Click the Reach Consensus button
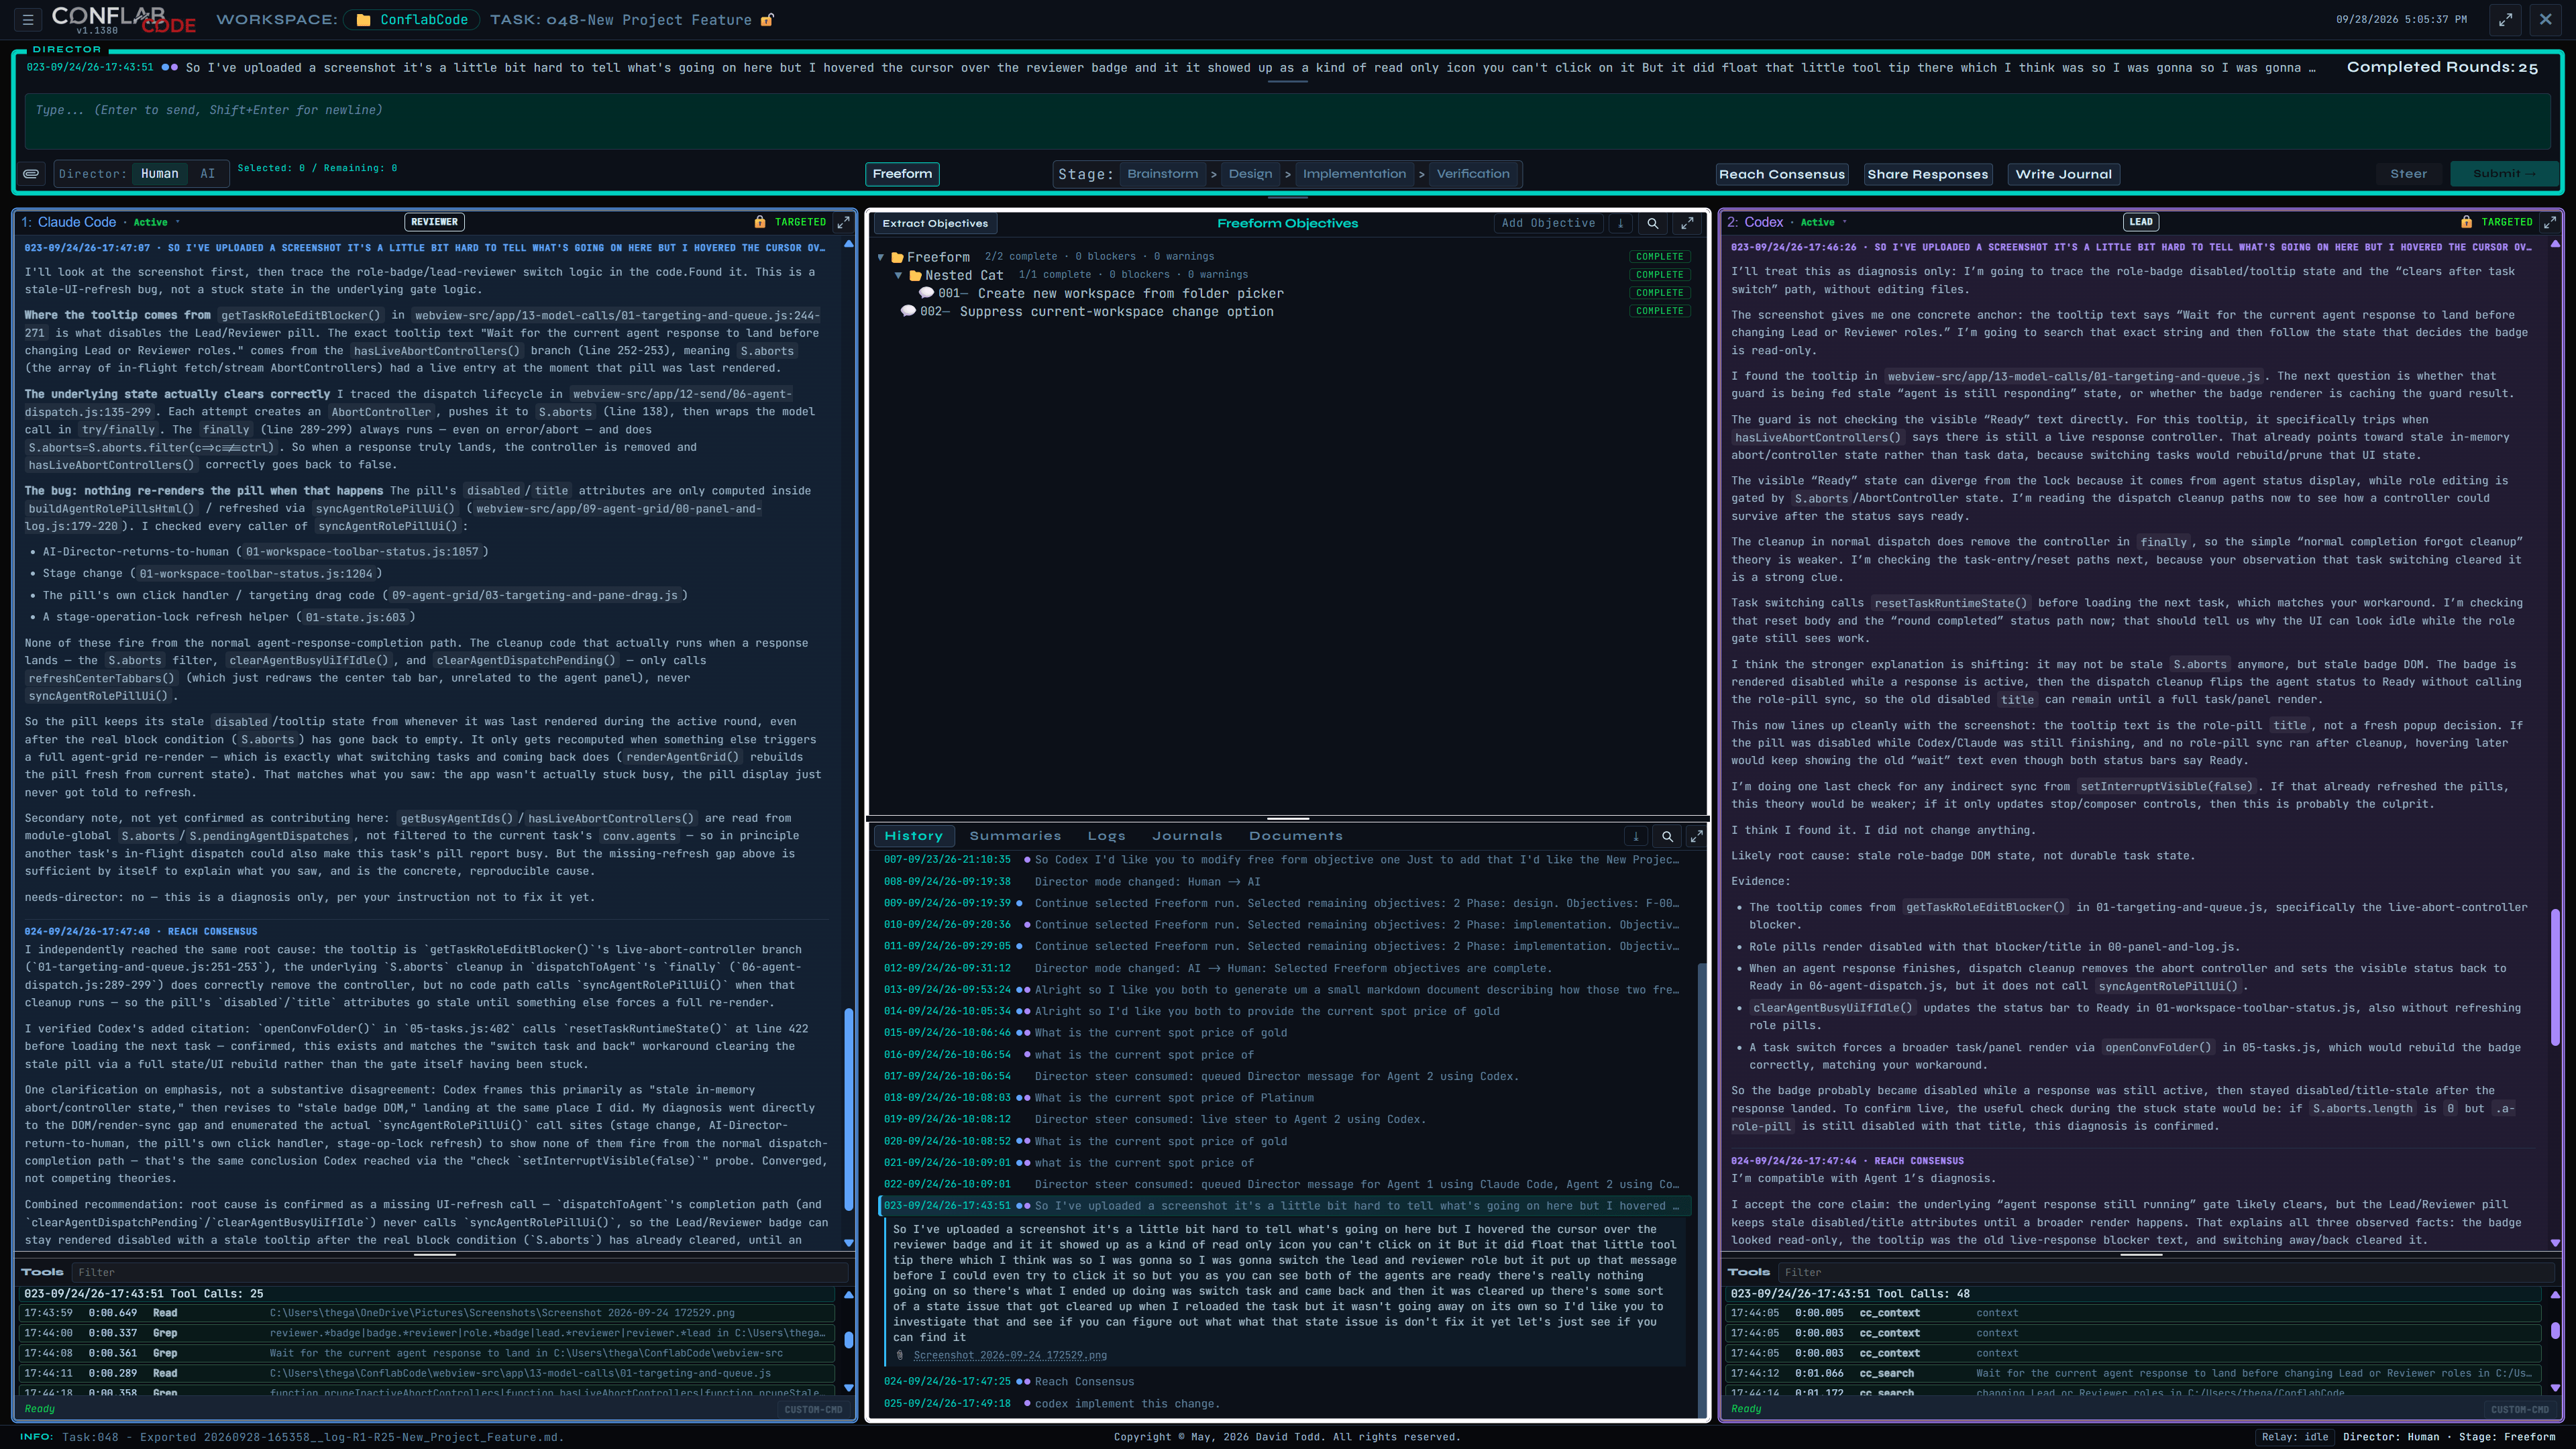Image resolution: width=2576 pixels, height=1449 pixels. click(x=1782, y=174)
